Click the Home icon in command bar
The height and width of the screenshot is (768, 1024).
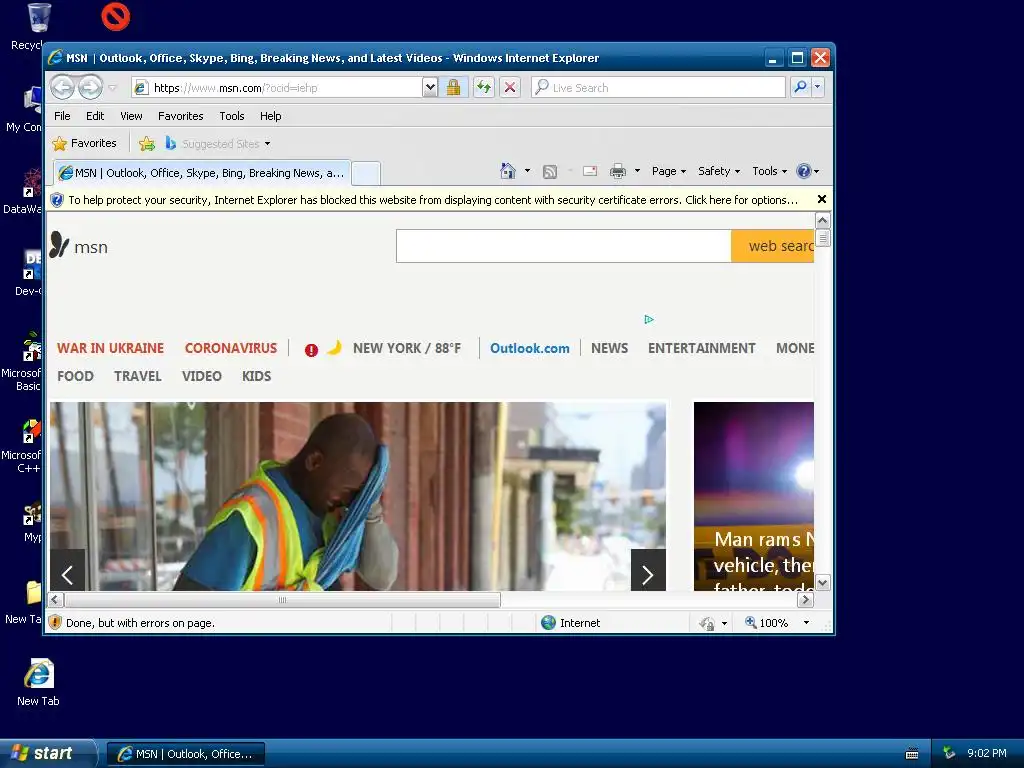click(507, 171)
